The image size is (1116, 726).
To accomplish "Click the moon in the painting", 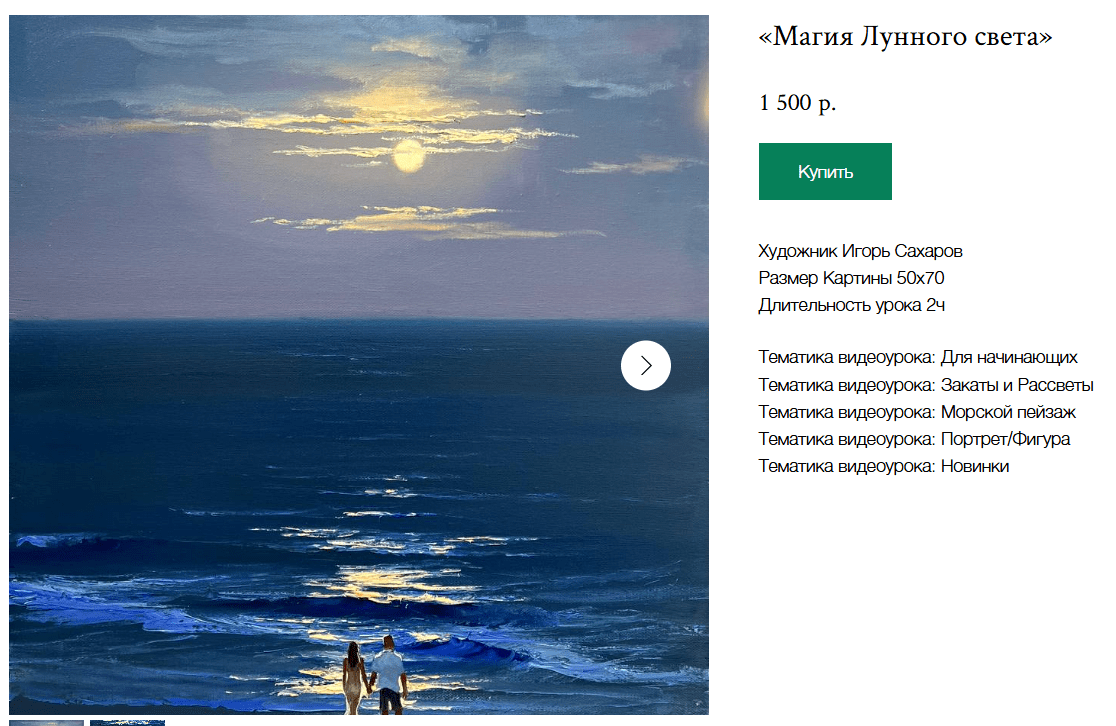I will [409, 156].
